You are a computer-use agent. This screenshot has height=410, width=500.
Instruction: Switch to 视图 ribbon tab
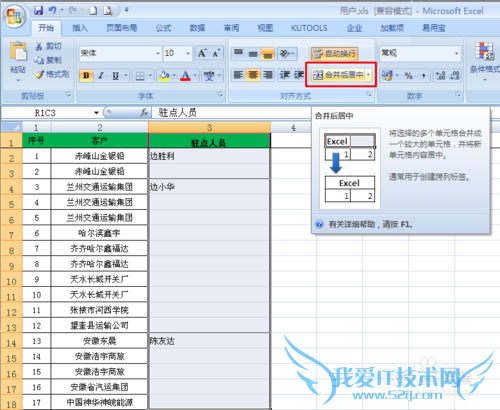pyautogui.click(x=265, y=28)
